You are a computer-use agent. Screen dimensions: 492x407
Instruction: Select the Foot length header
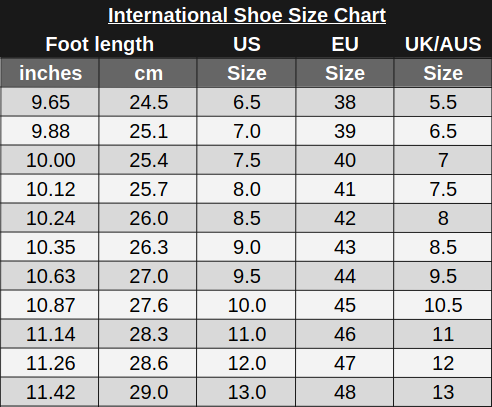100,44
